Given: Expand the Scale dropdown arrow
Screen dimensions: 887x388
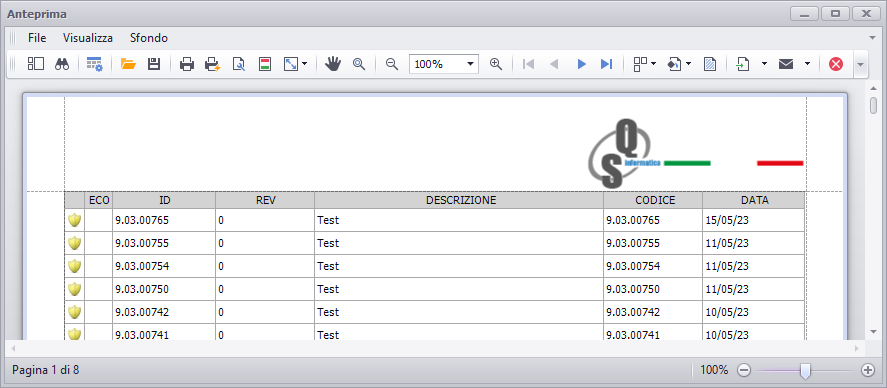Looking at the screenshot, I should tap(304, 64).
